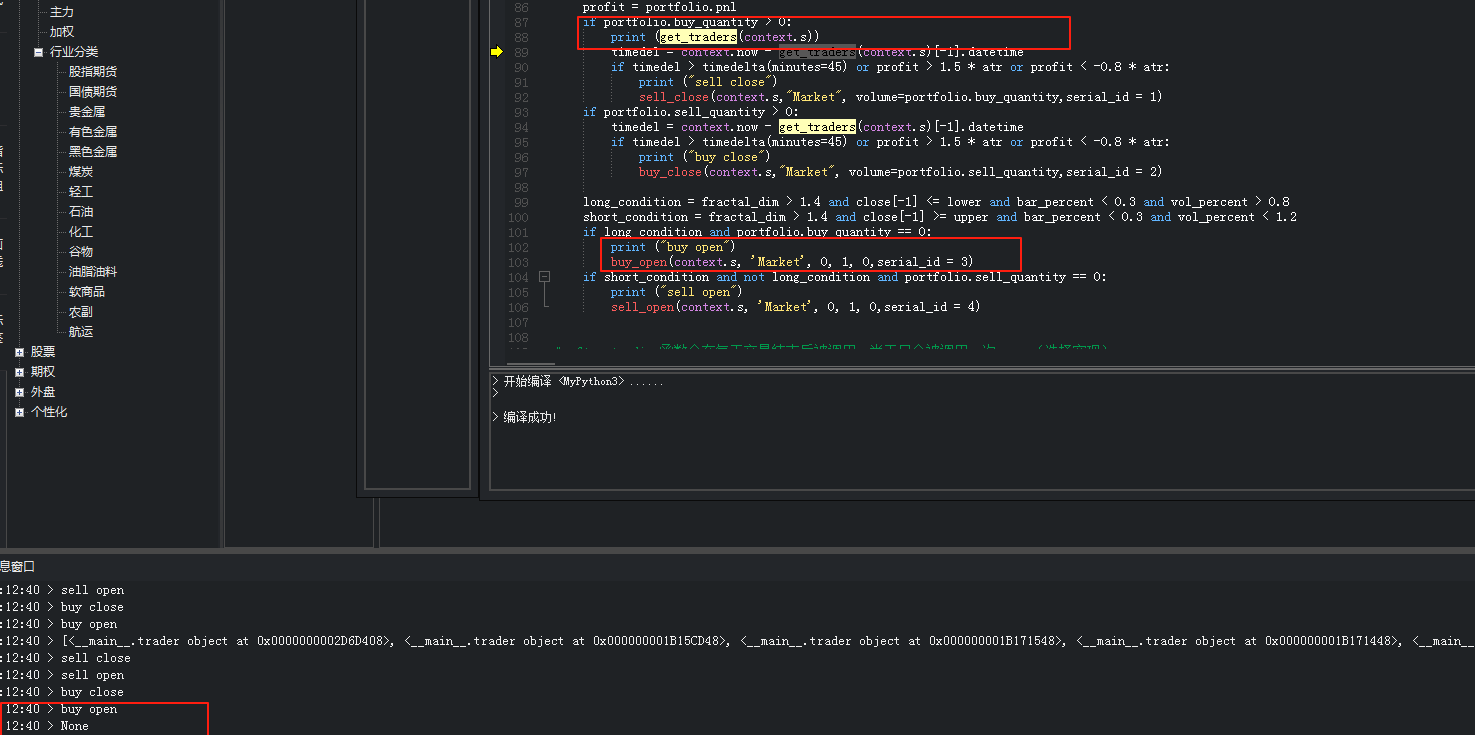The image size is (1475, 735).
Task: Select the 主力 tree item
Action: coord(62,12)
